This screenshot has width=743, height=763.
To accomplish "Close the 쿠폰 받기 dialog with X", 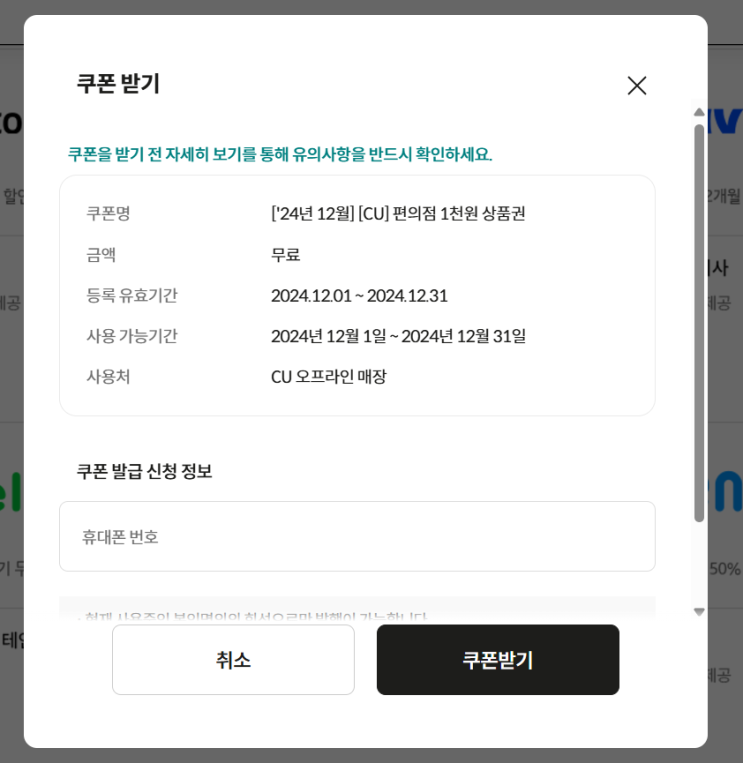I will (x=636, y=86).
